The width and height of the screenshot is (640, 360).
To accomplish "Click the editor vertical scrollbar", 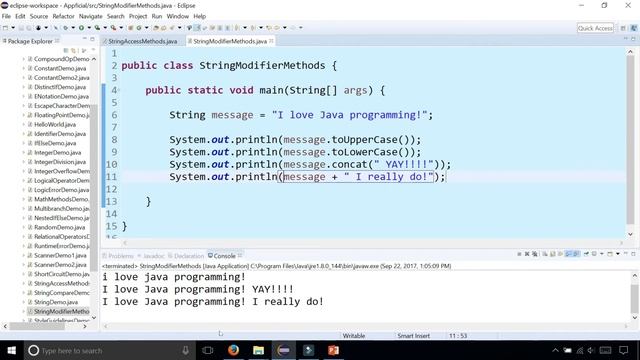I will (631, 141).
